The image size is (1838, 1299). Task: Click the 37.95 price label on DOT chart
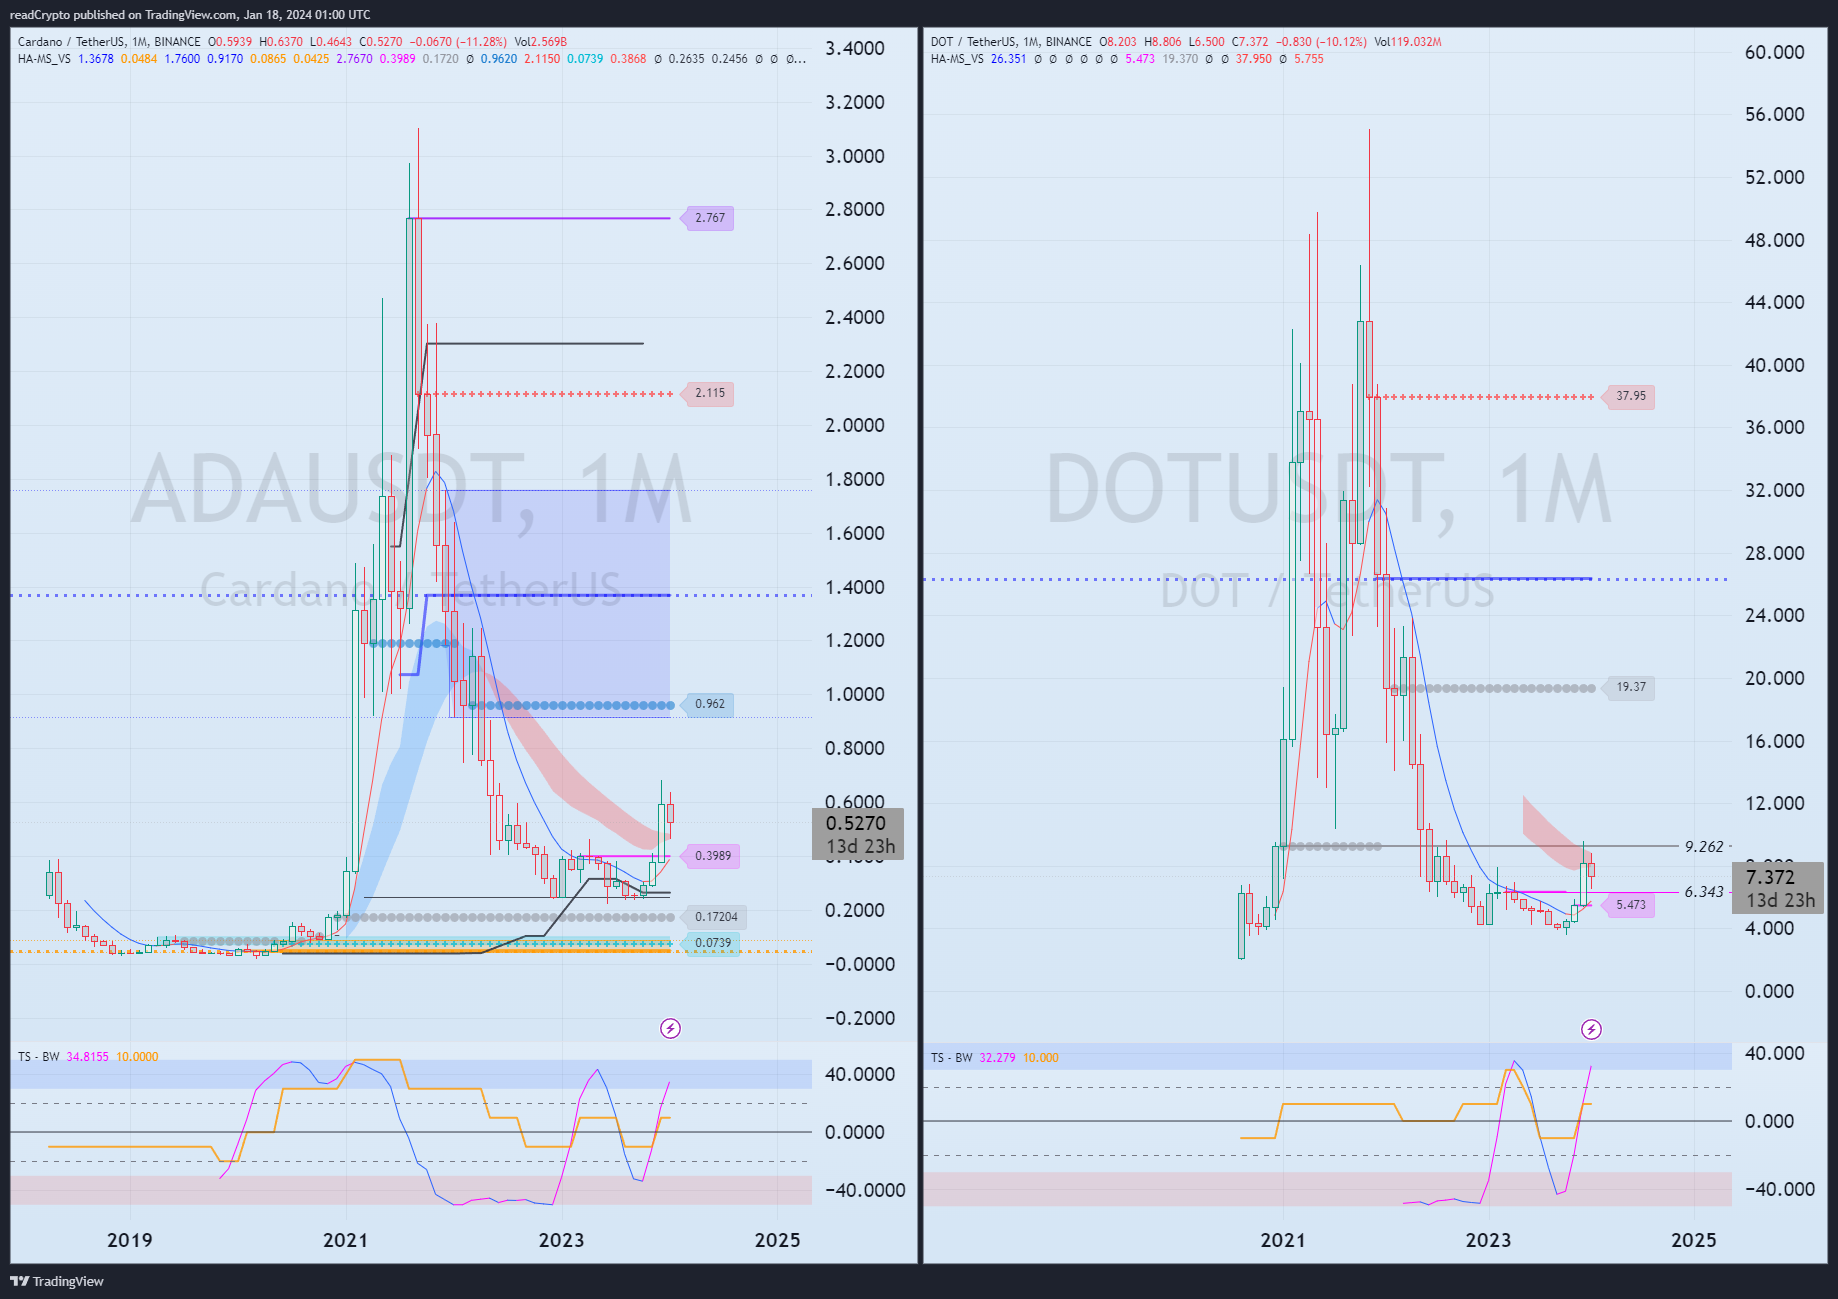(1630, 396)
